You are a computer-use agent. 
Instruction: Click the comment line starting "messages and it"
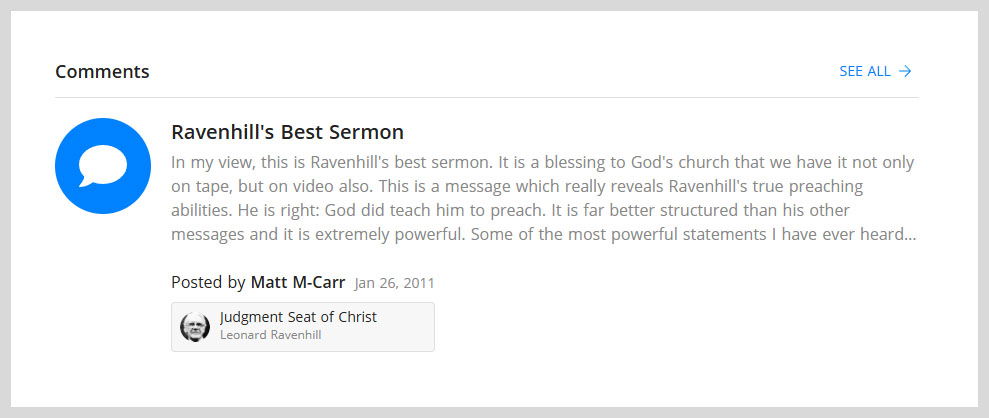coord(542,235)
